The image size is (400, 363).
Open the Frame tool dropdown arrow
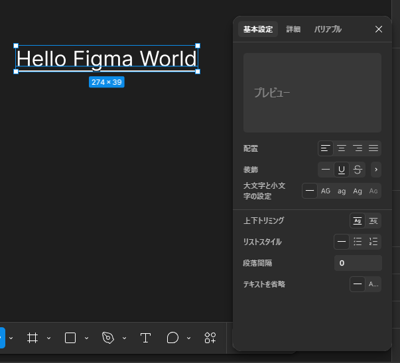49,338
